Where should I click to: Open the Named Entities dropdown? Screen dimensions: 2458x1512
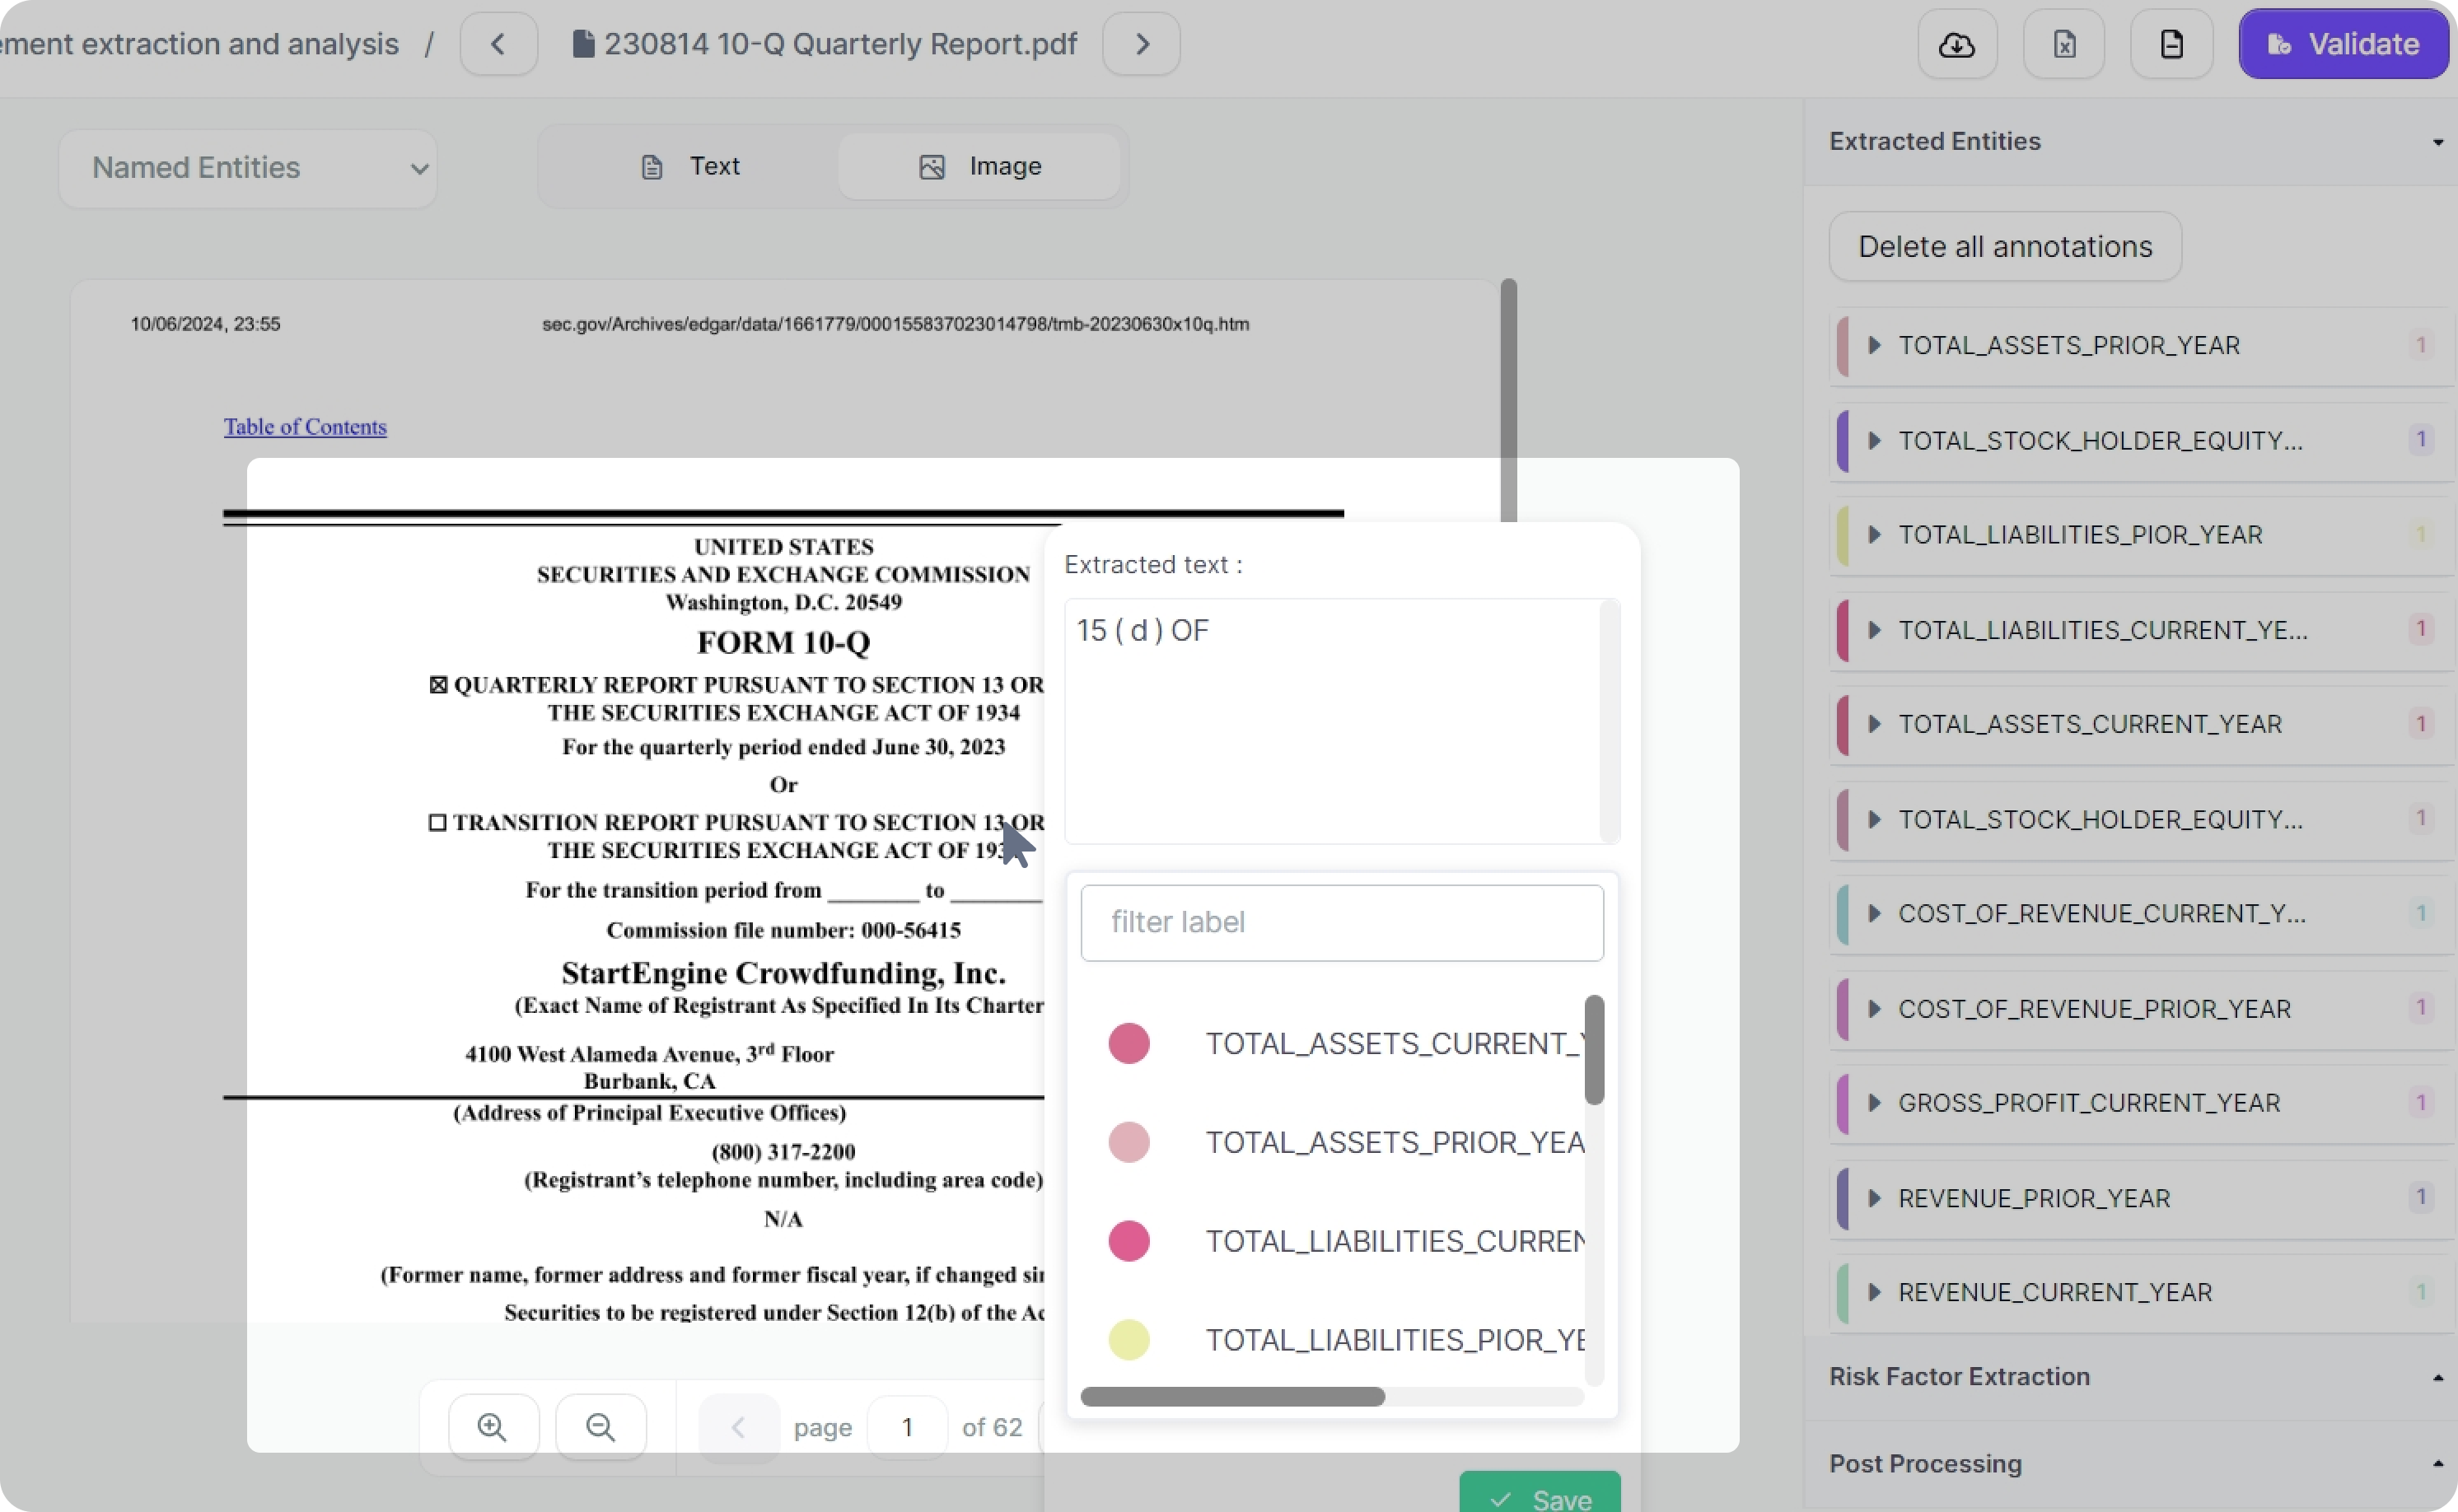[x=248, y=168]
